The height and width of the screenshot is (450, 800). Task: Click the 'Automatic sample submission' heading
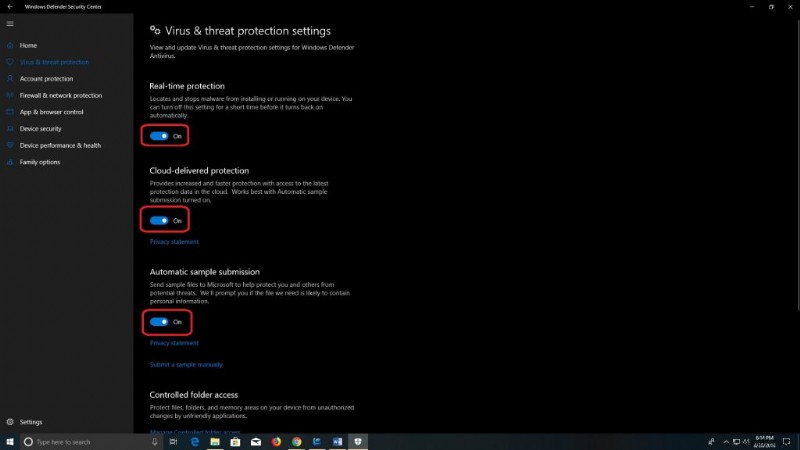tap(204, 272)
